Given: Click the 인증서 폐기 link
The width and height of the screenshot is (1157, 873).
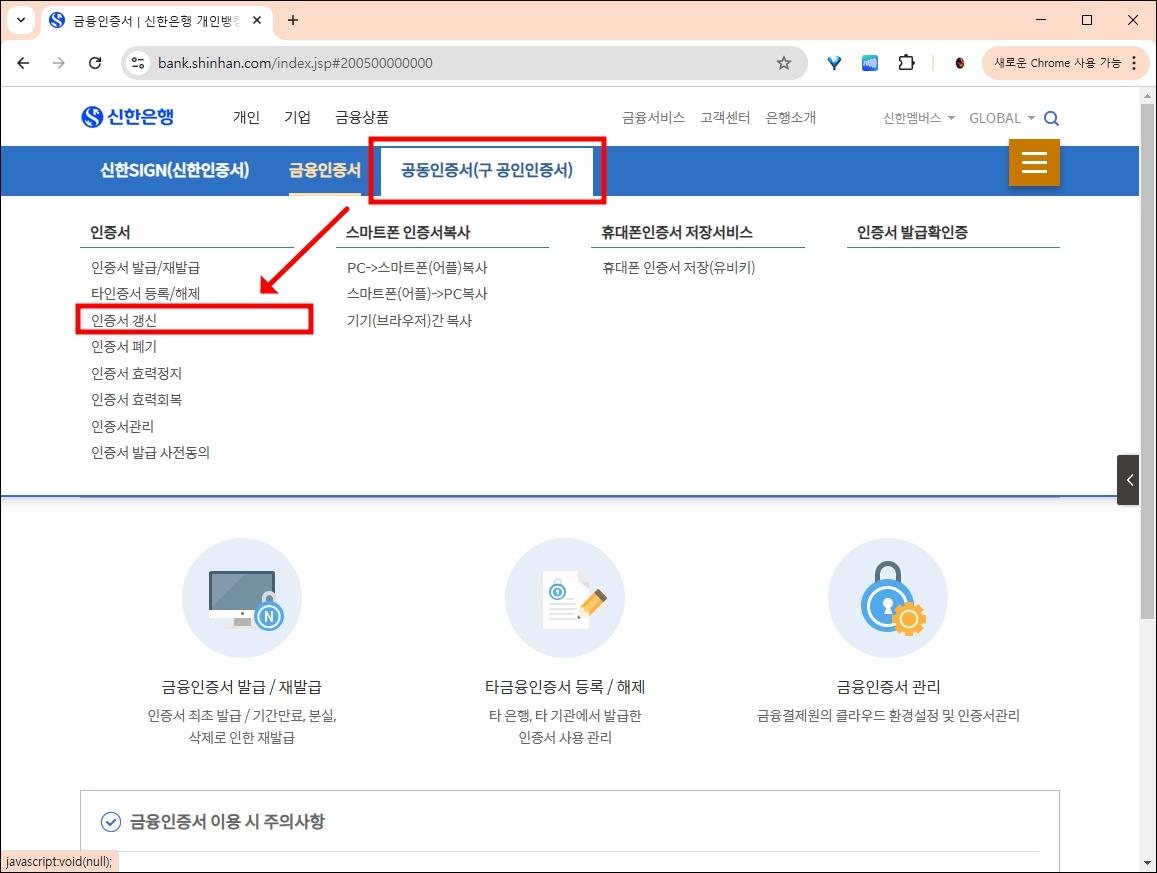Looking at the screenshot, I should [123, 346].
